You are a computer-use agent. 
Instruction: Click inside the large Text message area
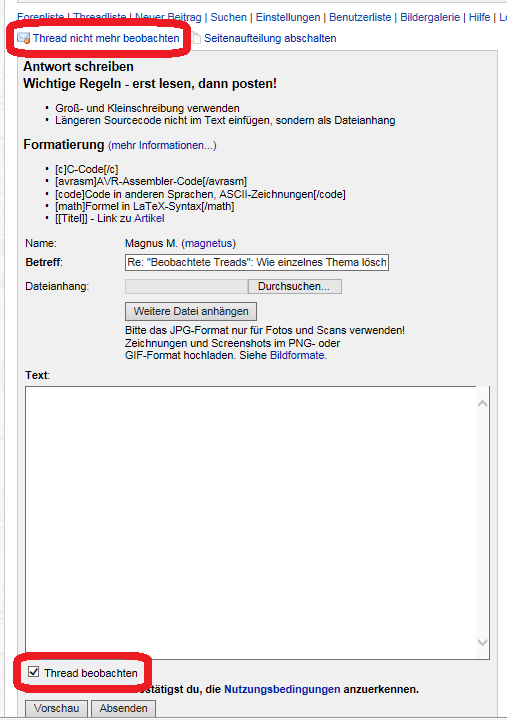250,523
